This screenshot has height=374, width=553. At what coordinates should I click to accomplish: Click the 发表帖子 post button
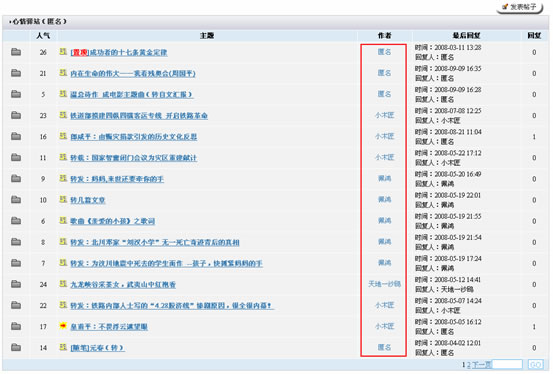519,7
